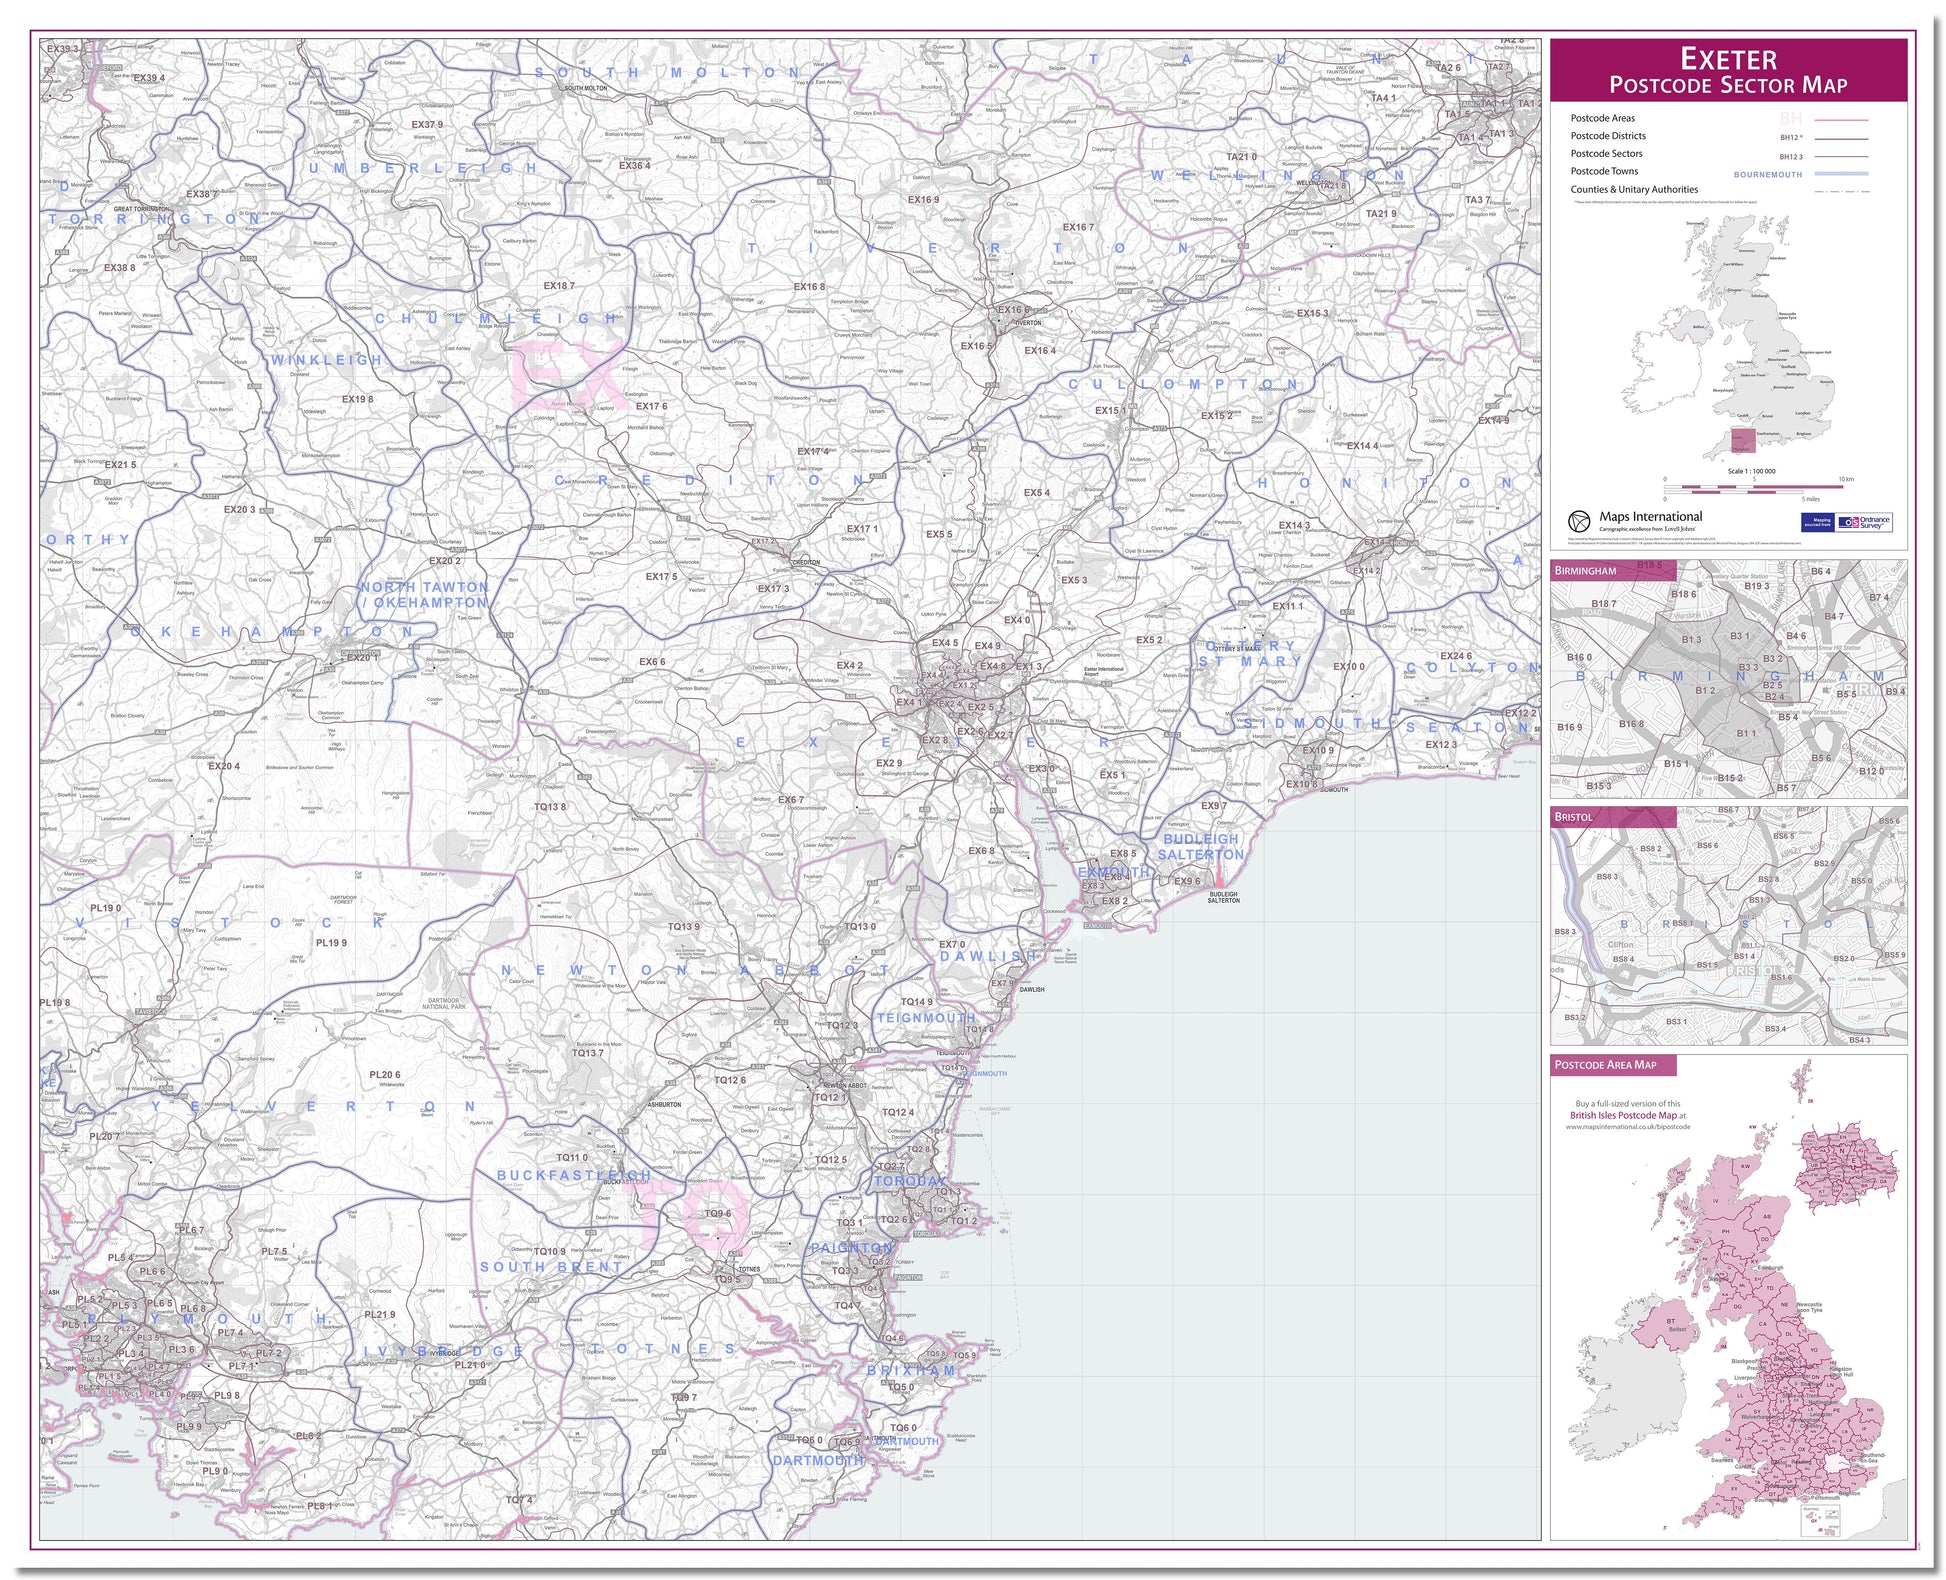The height and width of the screenshot is (1580, 1946).
Task: Click the blue 'DAWLISH' town label
Action: coord(989,956)
